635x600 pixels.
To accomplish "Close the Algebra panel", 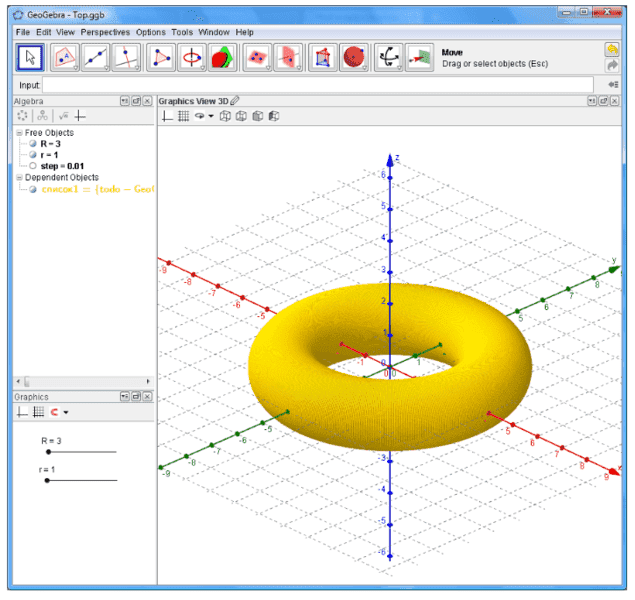I will (x=148, y=102).
